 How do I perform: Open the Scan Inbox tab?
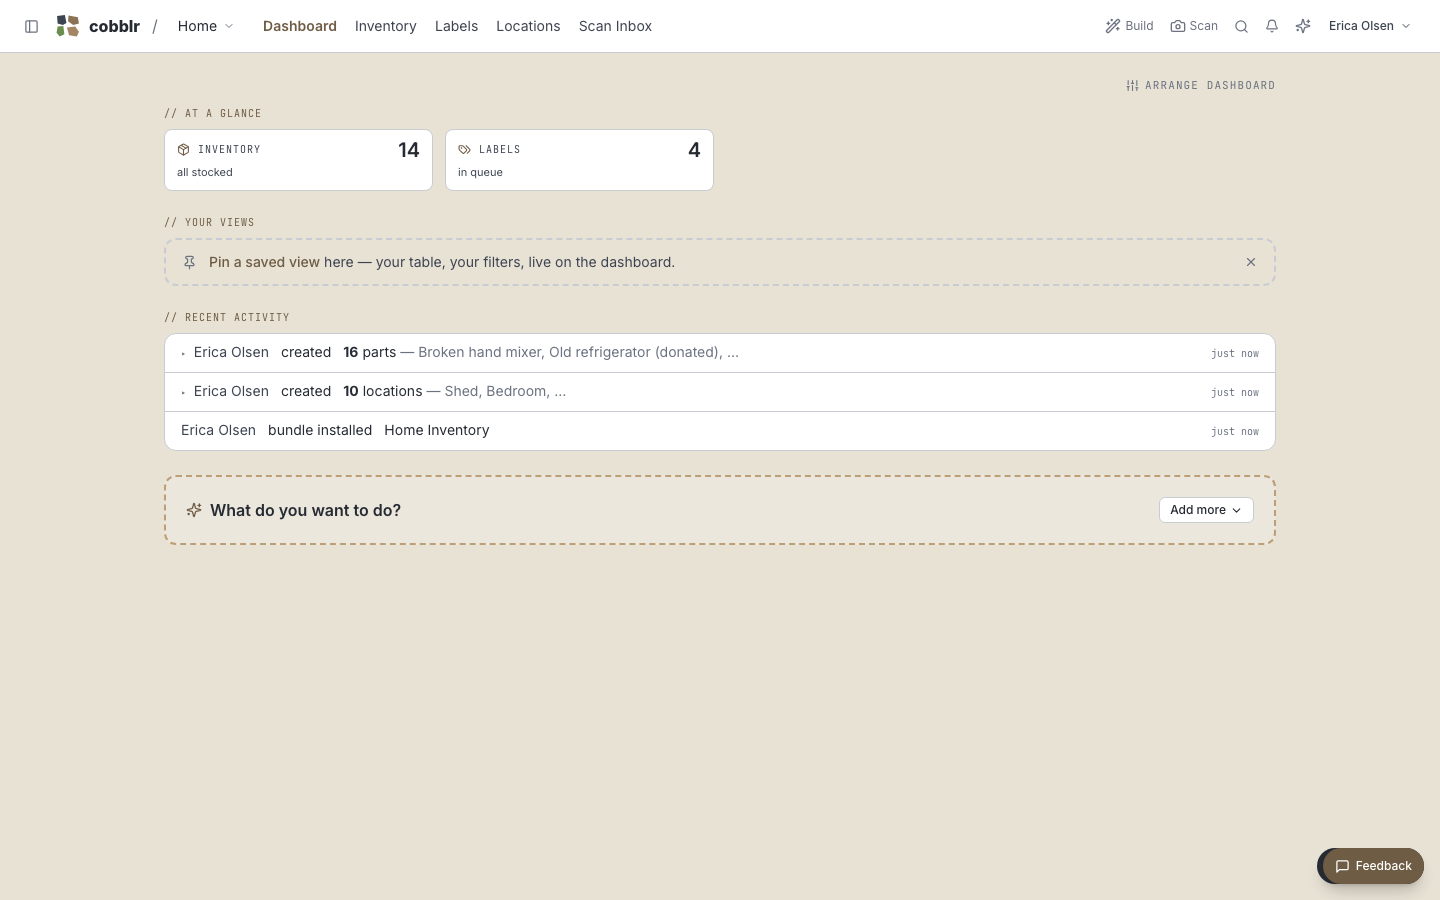point(615,26)
